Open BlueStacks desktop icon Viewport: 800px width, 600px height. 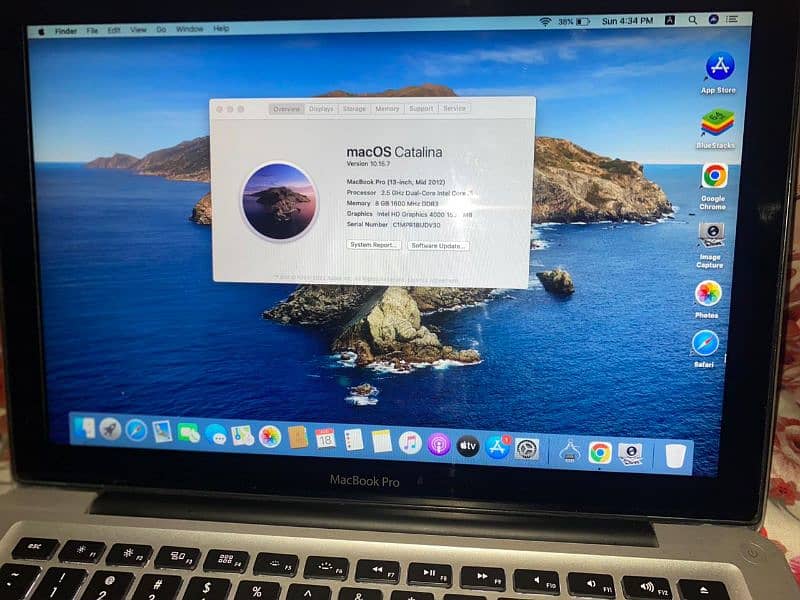pyautogui.click(x=717, y=123)
